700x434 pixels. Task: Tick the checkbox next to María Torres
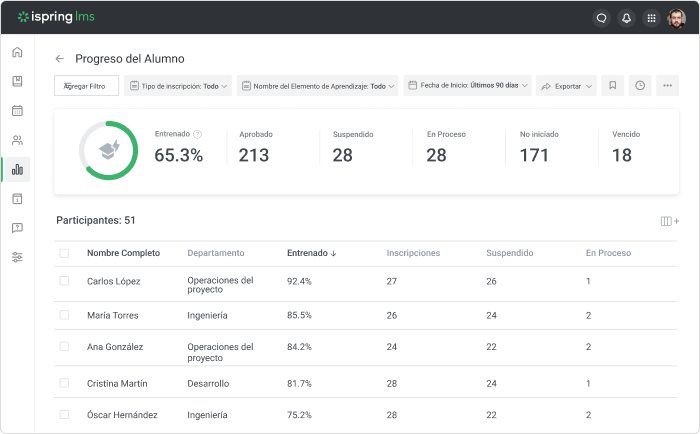[x=64, y=315]
